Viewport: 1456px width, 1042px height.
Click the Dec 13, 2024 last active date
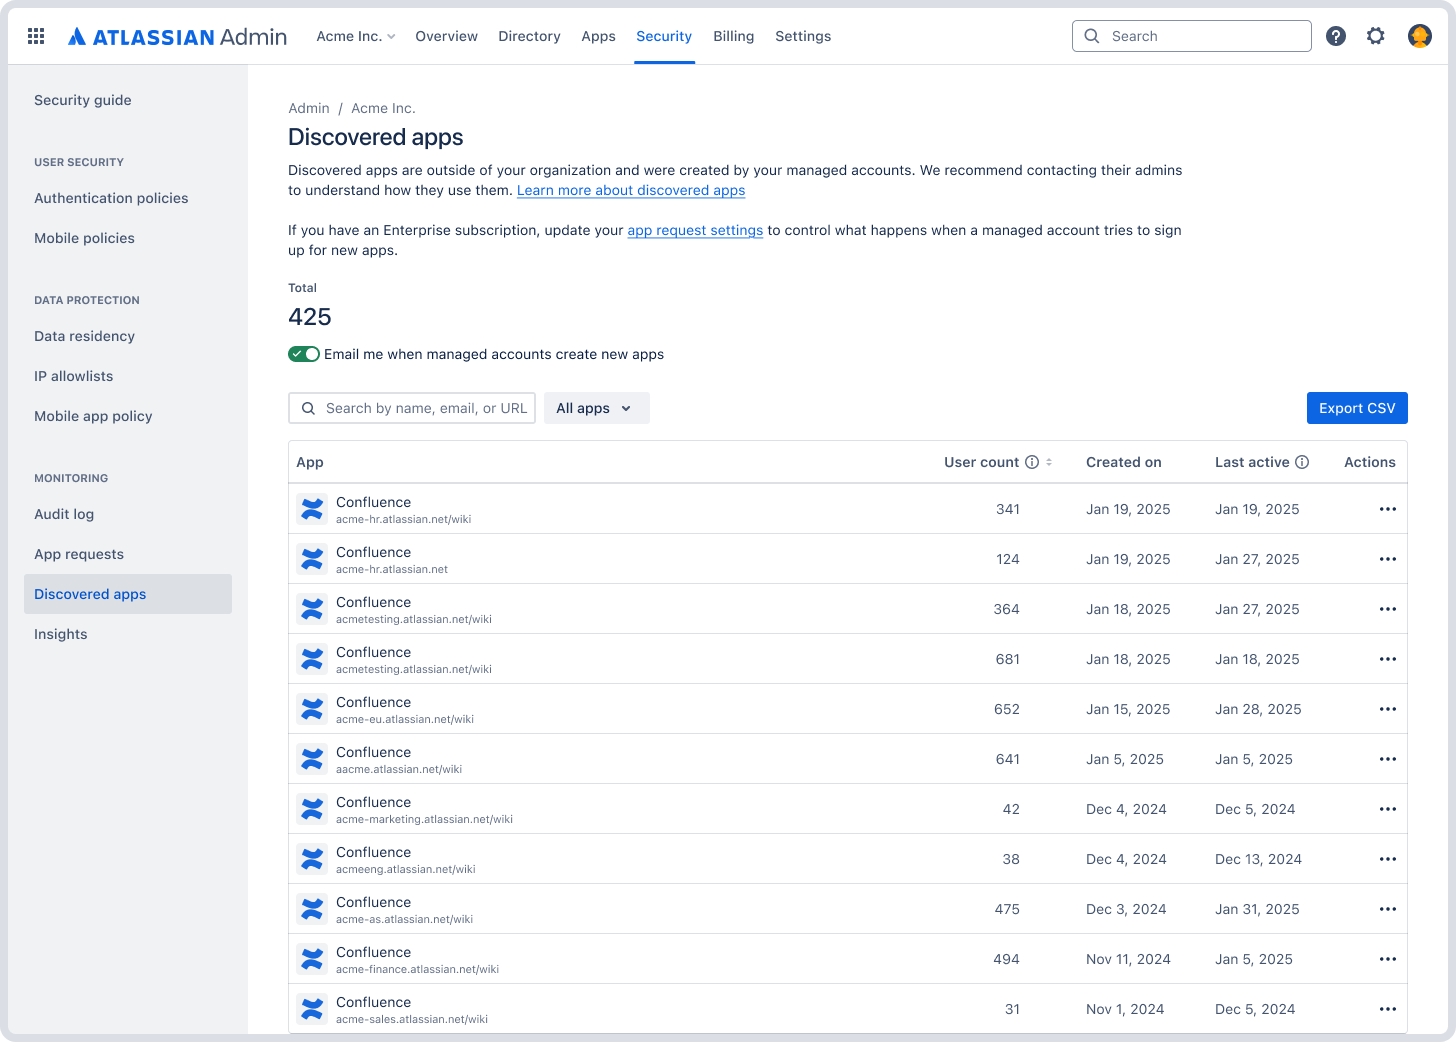(1258, 859)
